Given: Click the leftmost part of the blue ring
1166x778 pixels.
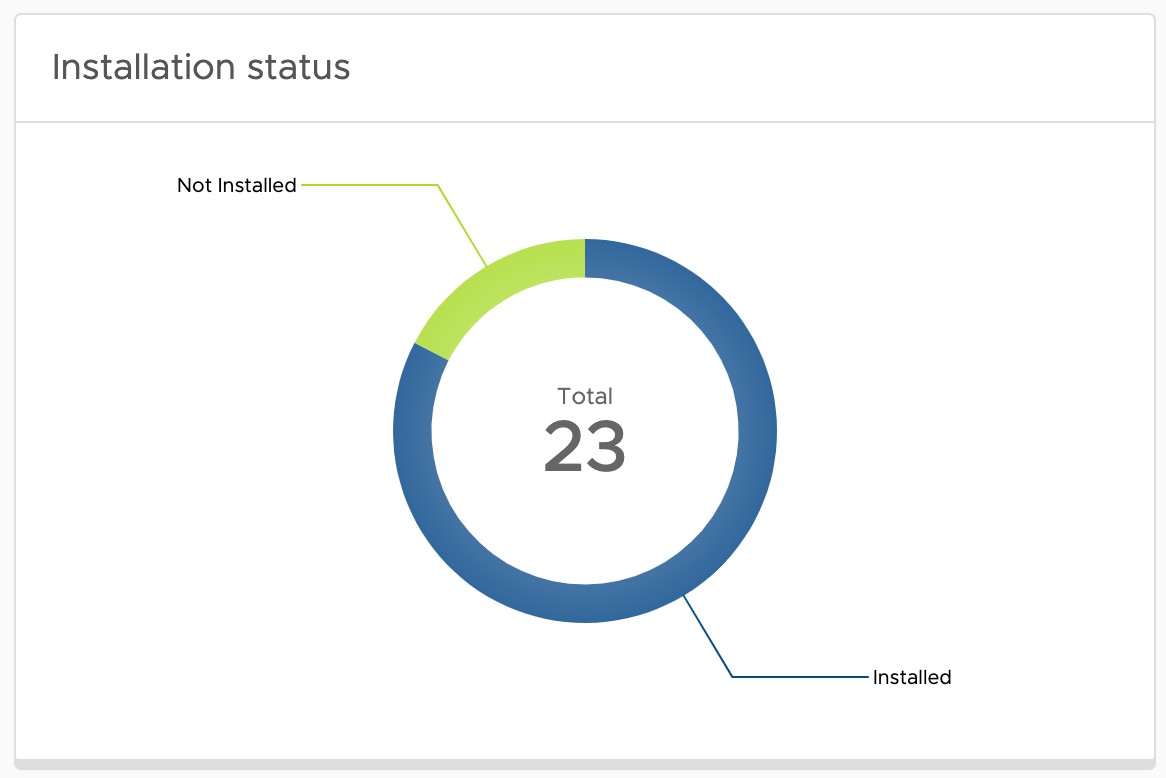Looking at the screenshot, I should click(412, 431).
